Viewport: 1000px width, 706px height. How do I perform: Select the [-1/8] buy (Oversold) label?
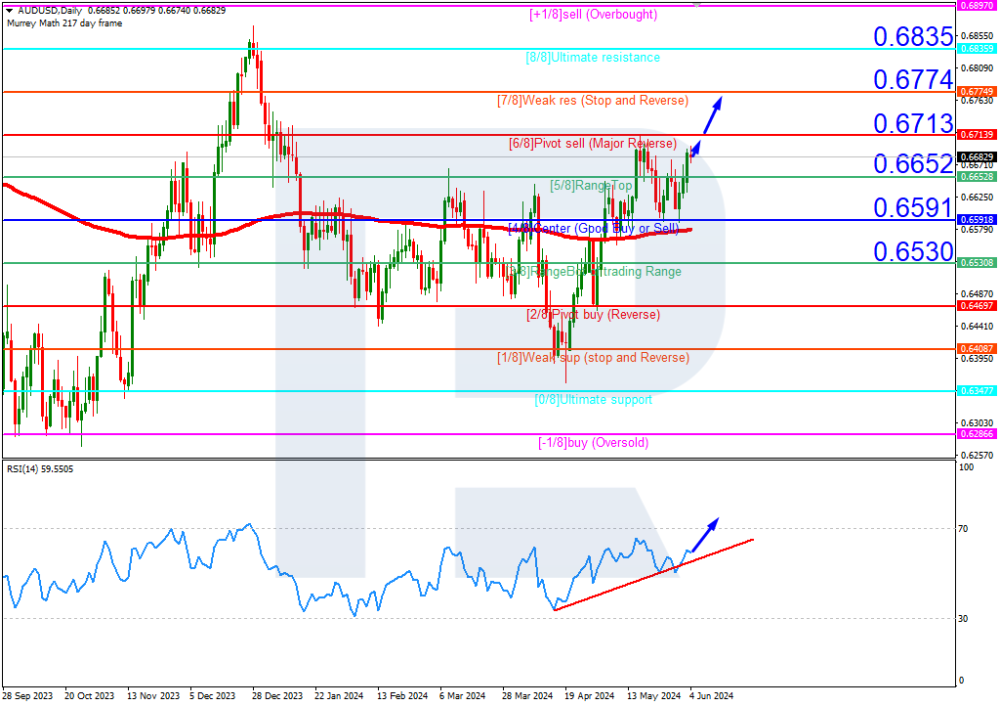click(592, 443)
